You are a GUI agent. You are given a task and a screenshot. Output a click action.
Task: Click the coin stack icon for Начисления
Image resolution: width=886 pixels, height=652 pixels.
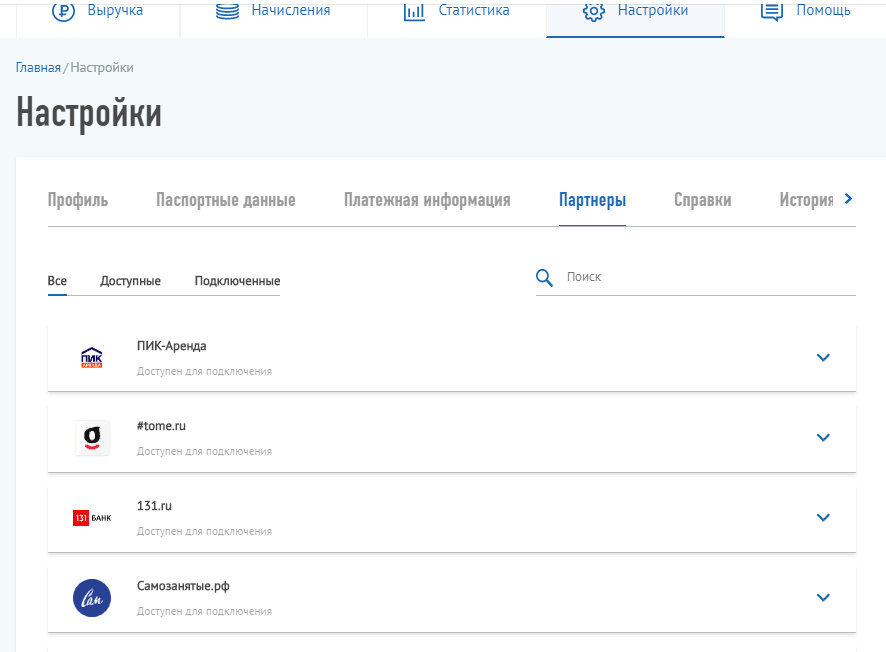[227, 11]
